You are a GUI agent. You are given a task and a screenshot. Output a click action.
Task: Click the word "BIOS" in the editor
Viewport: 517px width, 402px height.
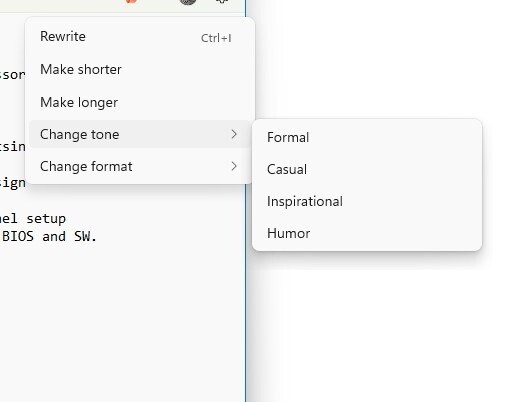pos(18,237)
